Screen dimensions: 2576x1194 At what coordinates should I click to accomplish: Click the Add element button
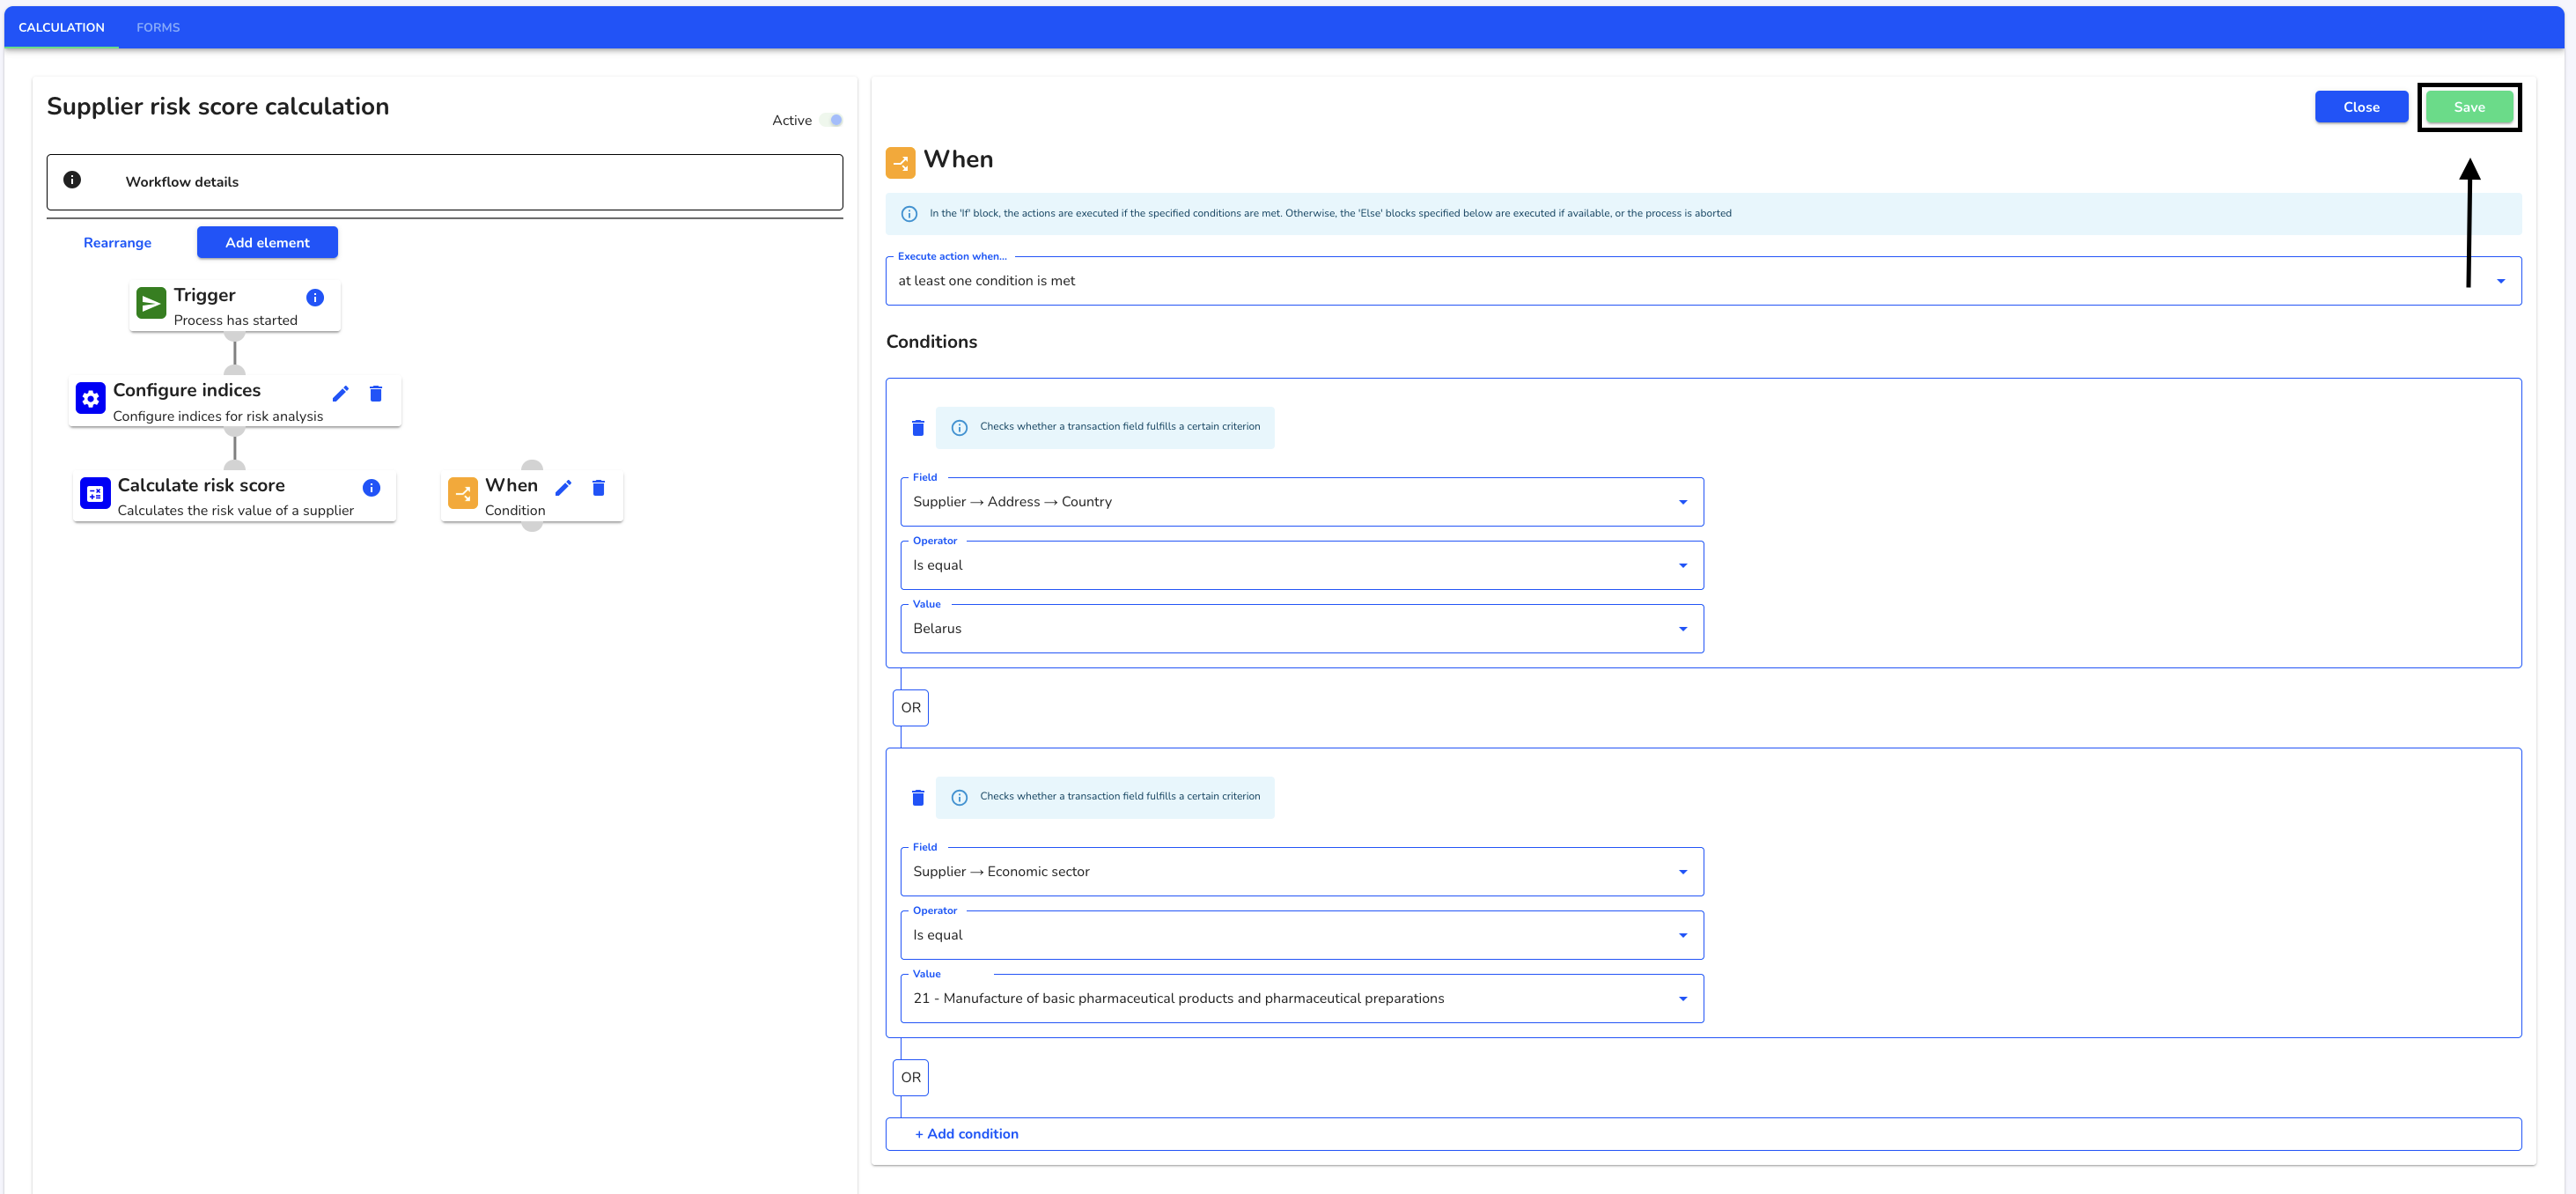click(266, 243)
